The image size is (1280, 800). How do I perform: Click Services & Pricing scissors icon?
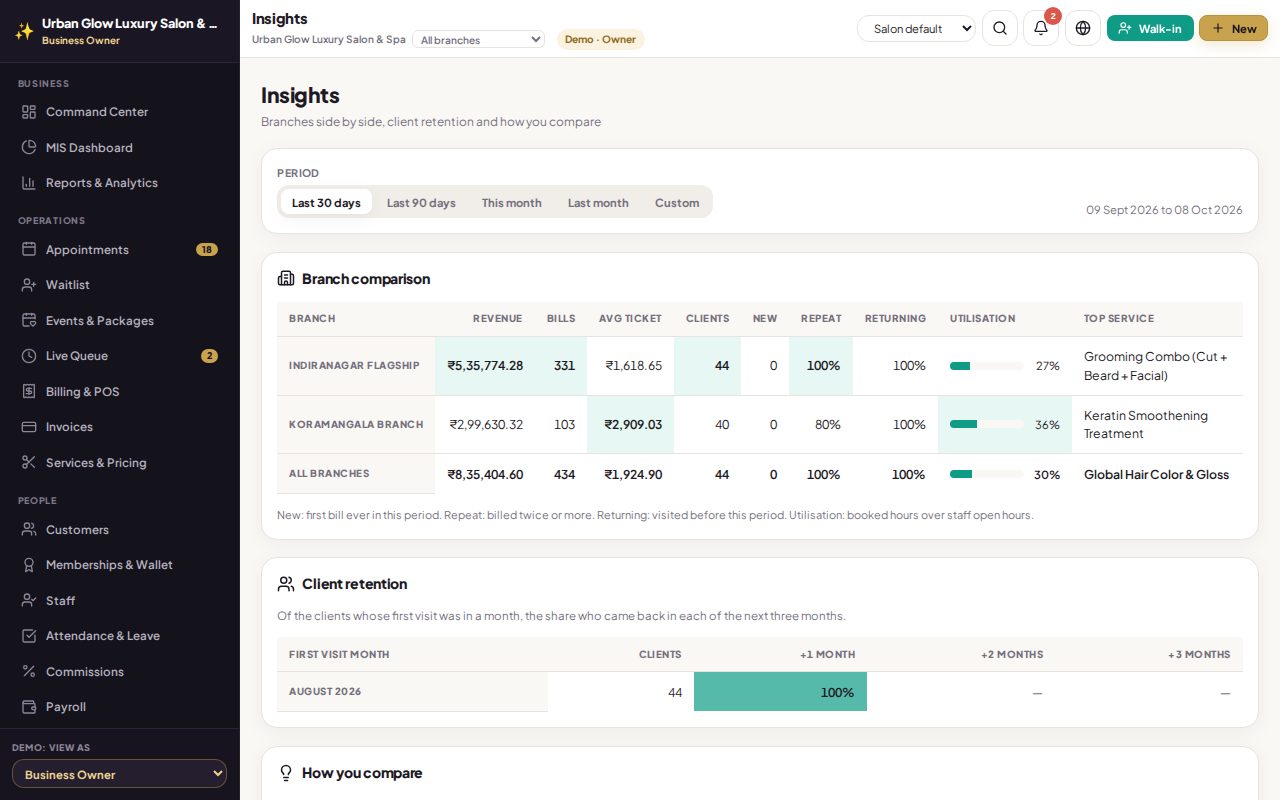point(29,462)
